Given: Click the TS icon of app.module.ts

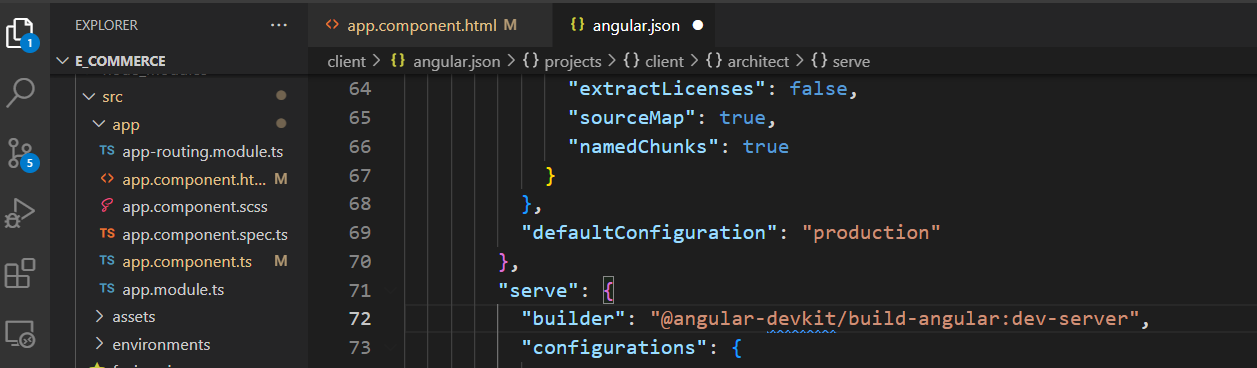Looking at the screenshot, I should [x=107, y=289].
